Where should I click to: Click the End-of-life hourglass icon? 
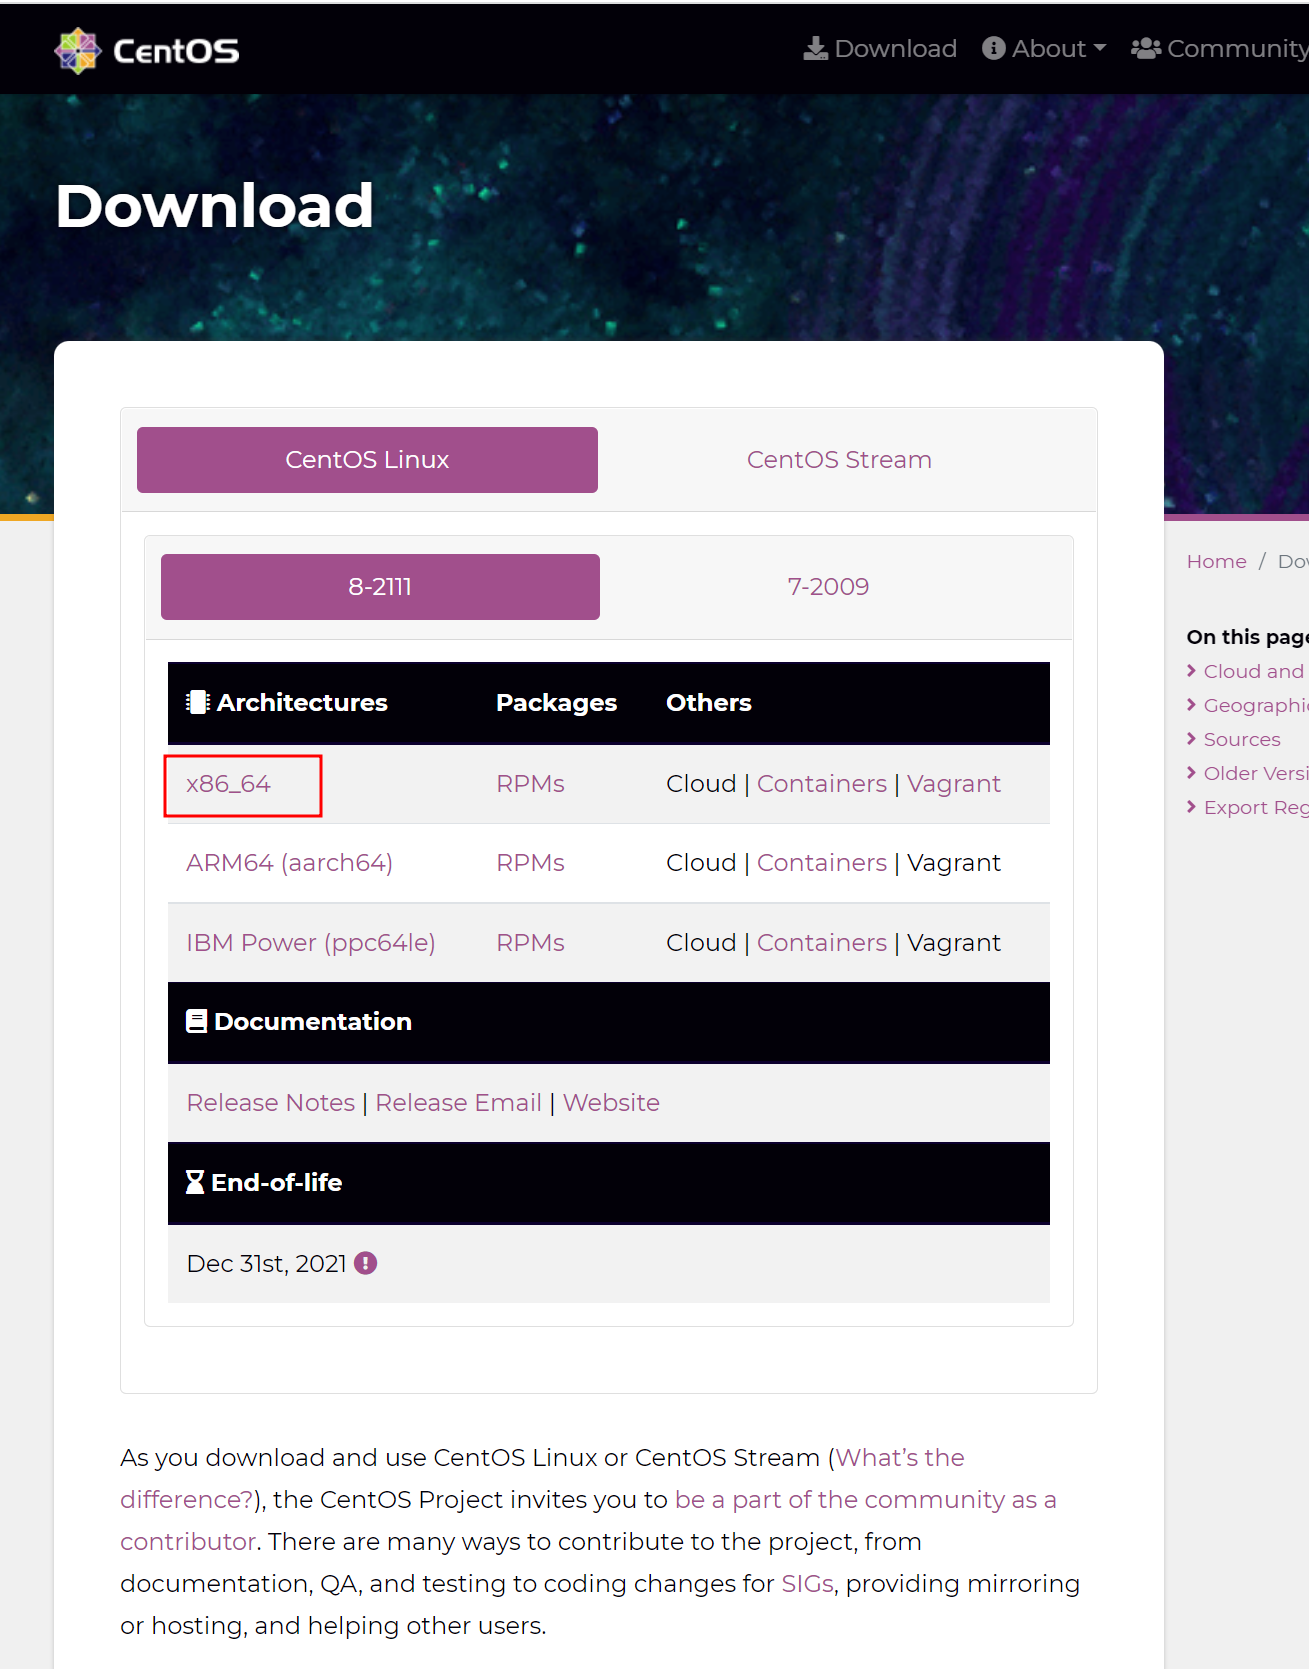[195, 1182]
